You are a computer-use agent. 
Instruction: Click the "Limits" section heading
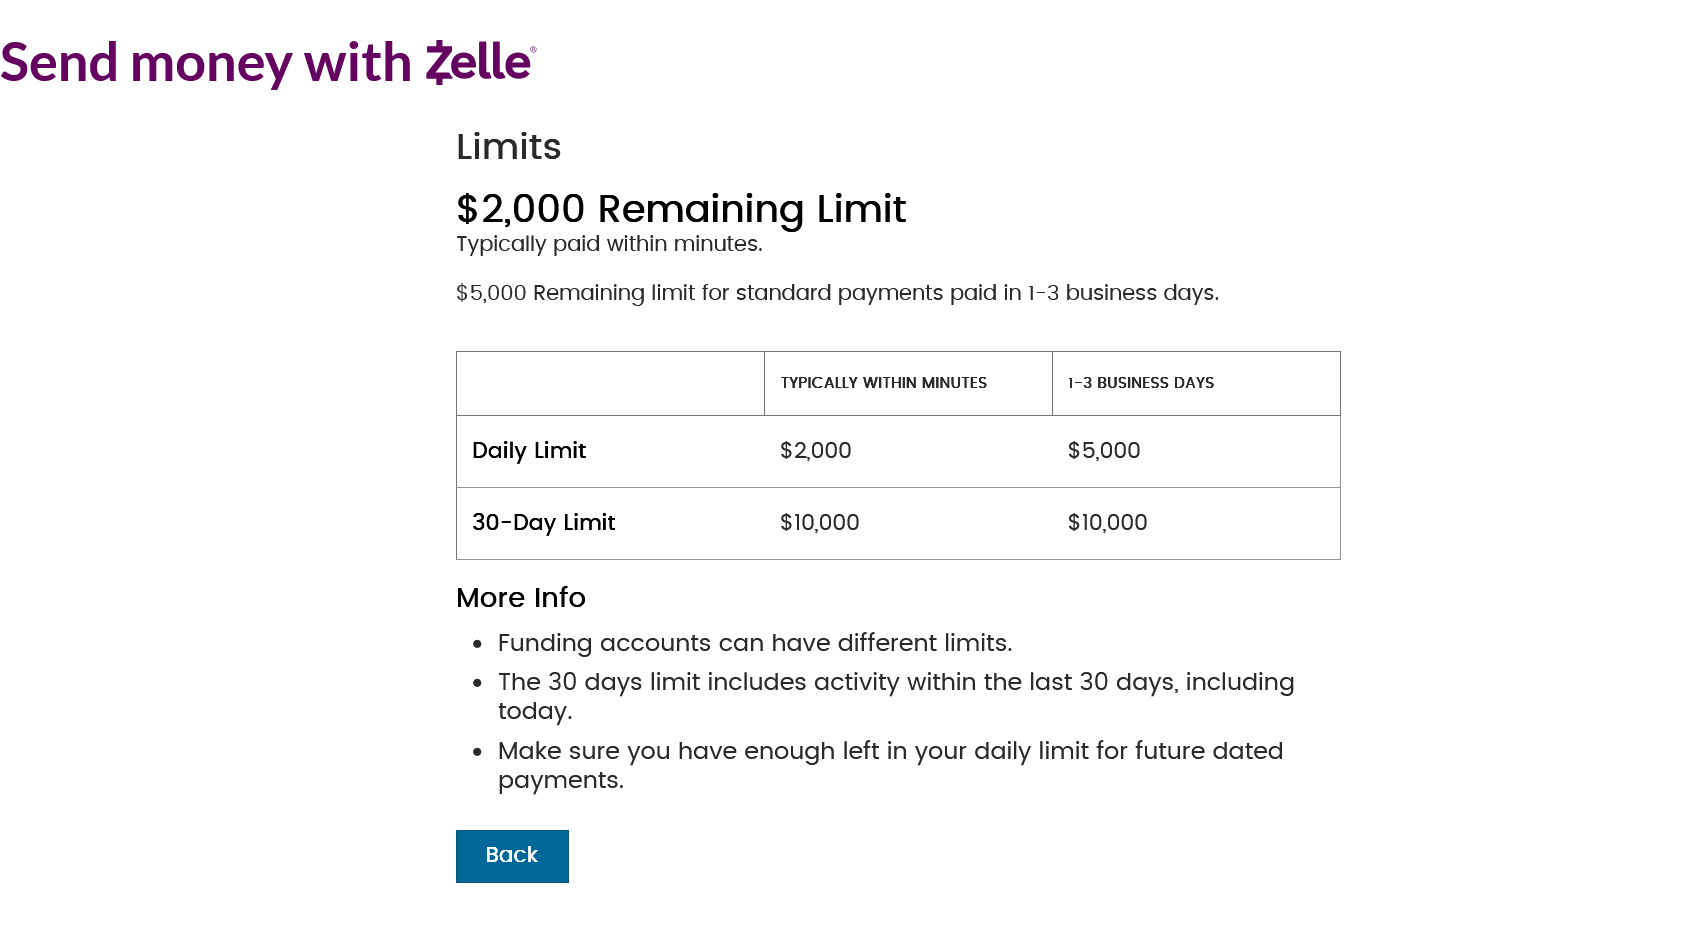coord(508,147)
